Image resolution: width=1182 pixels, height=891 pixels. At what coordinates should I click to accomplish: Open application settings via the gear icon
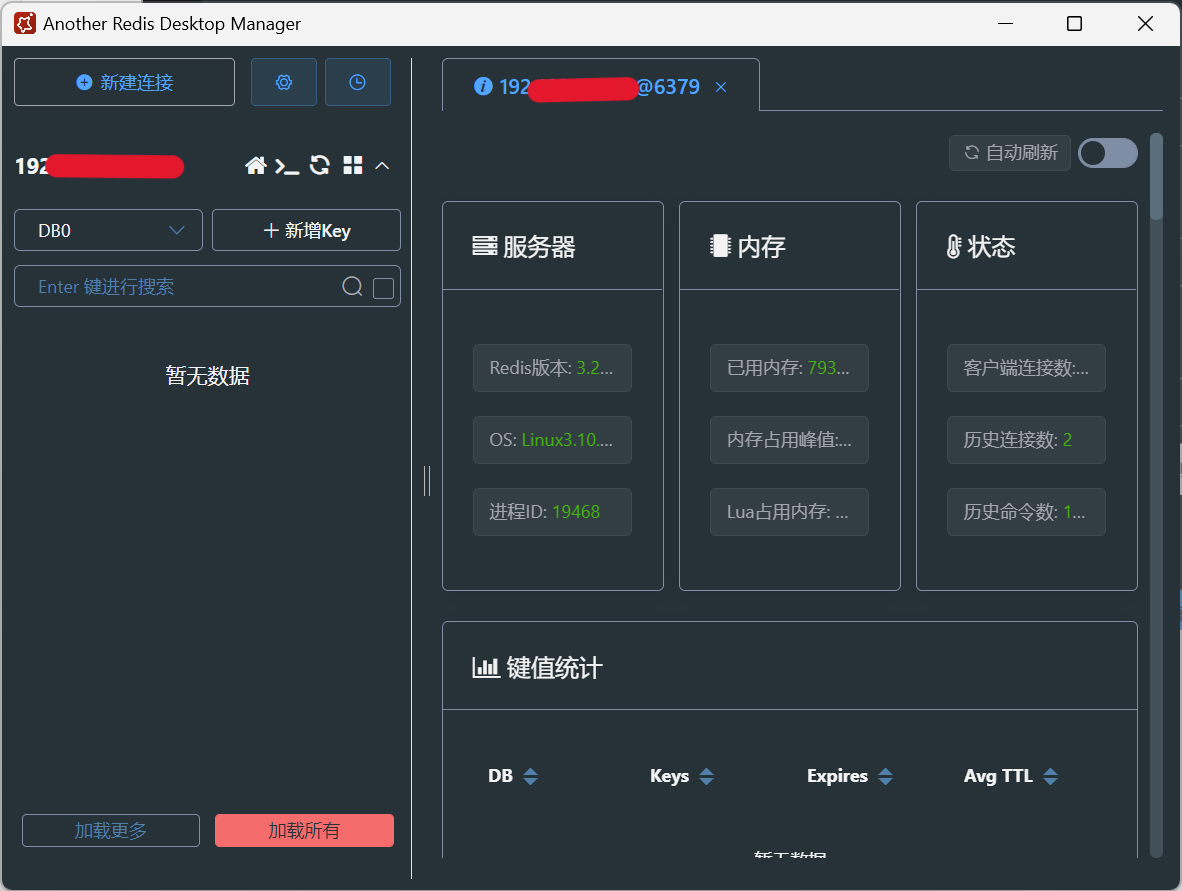point(283,81)
